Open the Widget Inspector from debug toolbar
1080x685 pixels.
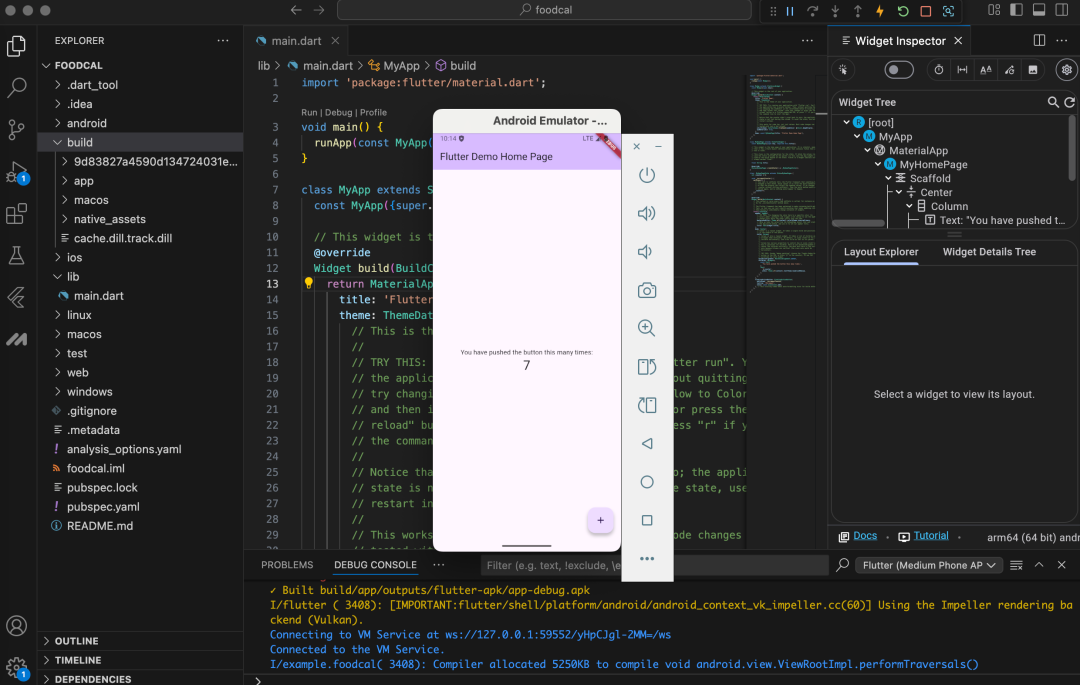click(948, 11)
